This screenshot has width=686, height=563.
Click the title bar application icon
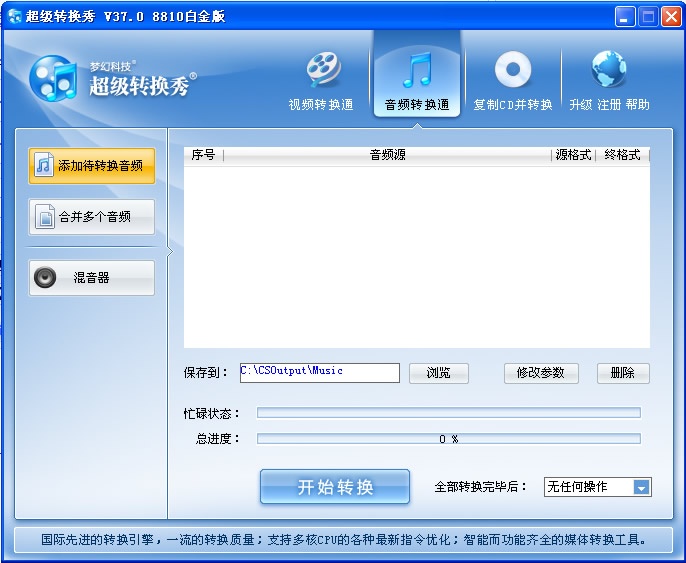[14, 16]
